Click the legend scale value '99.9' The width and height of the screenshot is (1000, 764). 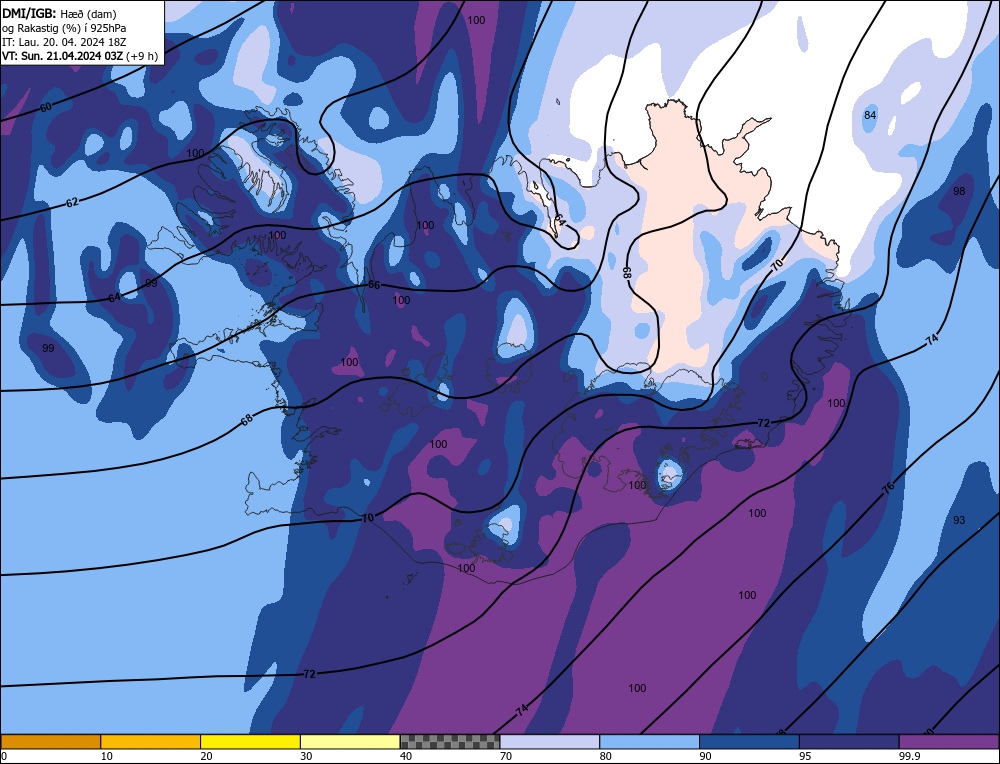(x=908, y=756)
